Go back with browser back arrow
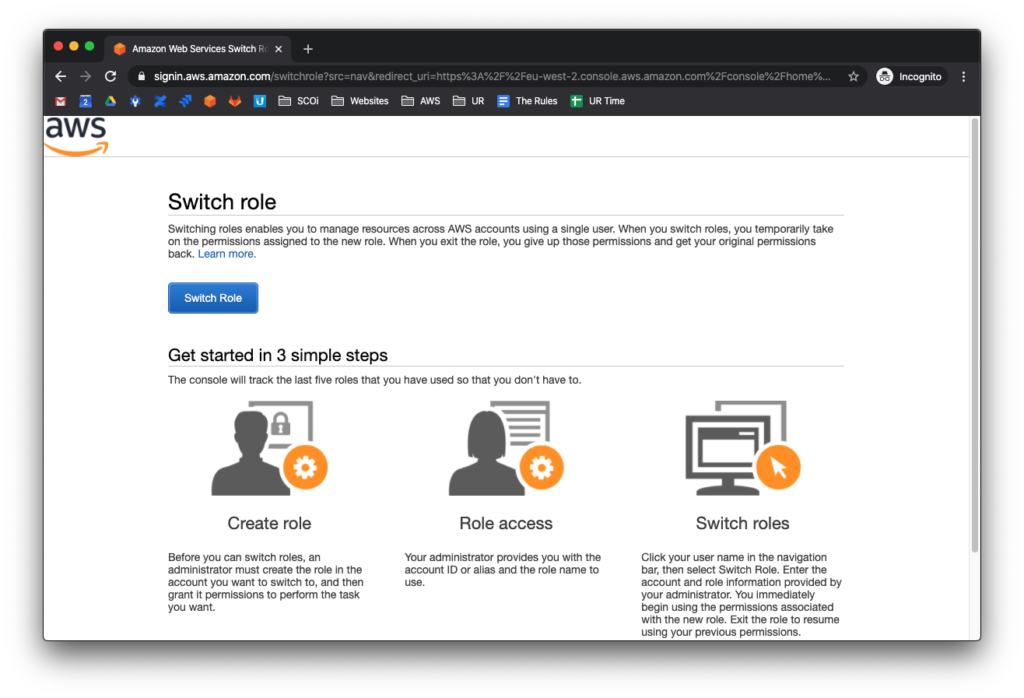1024x698 pixels. 61,76
